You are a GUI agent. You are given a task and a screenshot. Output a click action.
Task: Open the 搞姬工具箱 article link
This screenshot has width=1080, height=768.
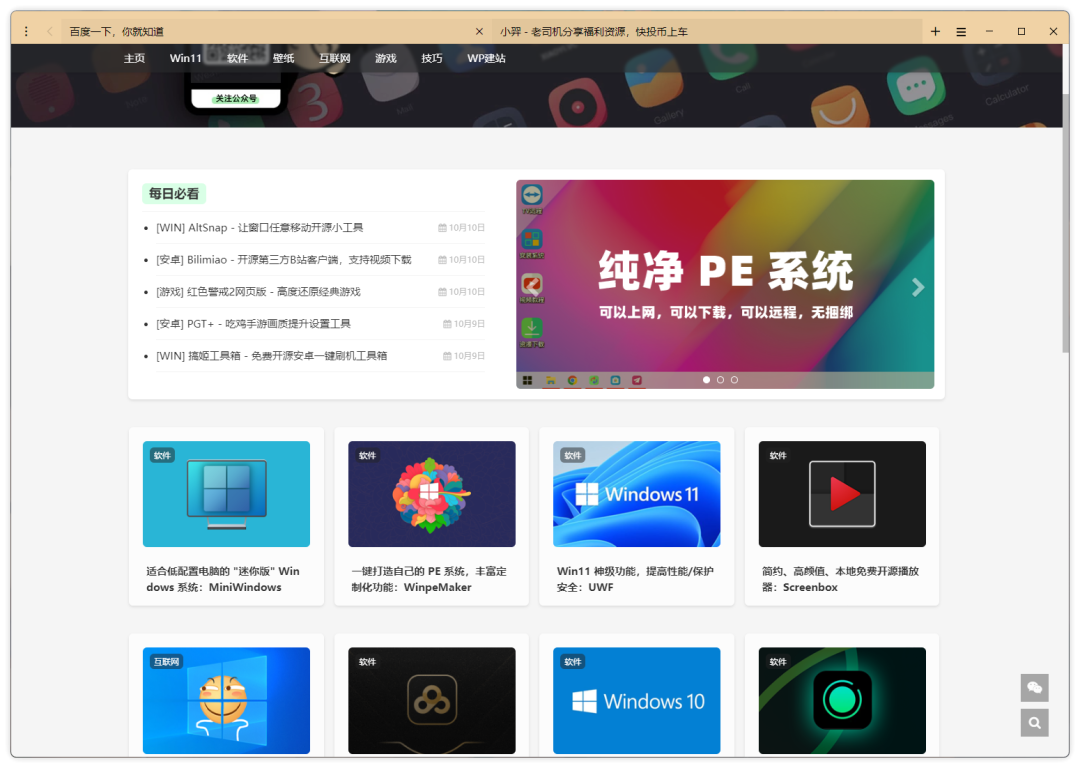(271, 355)
